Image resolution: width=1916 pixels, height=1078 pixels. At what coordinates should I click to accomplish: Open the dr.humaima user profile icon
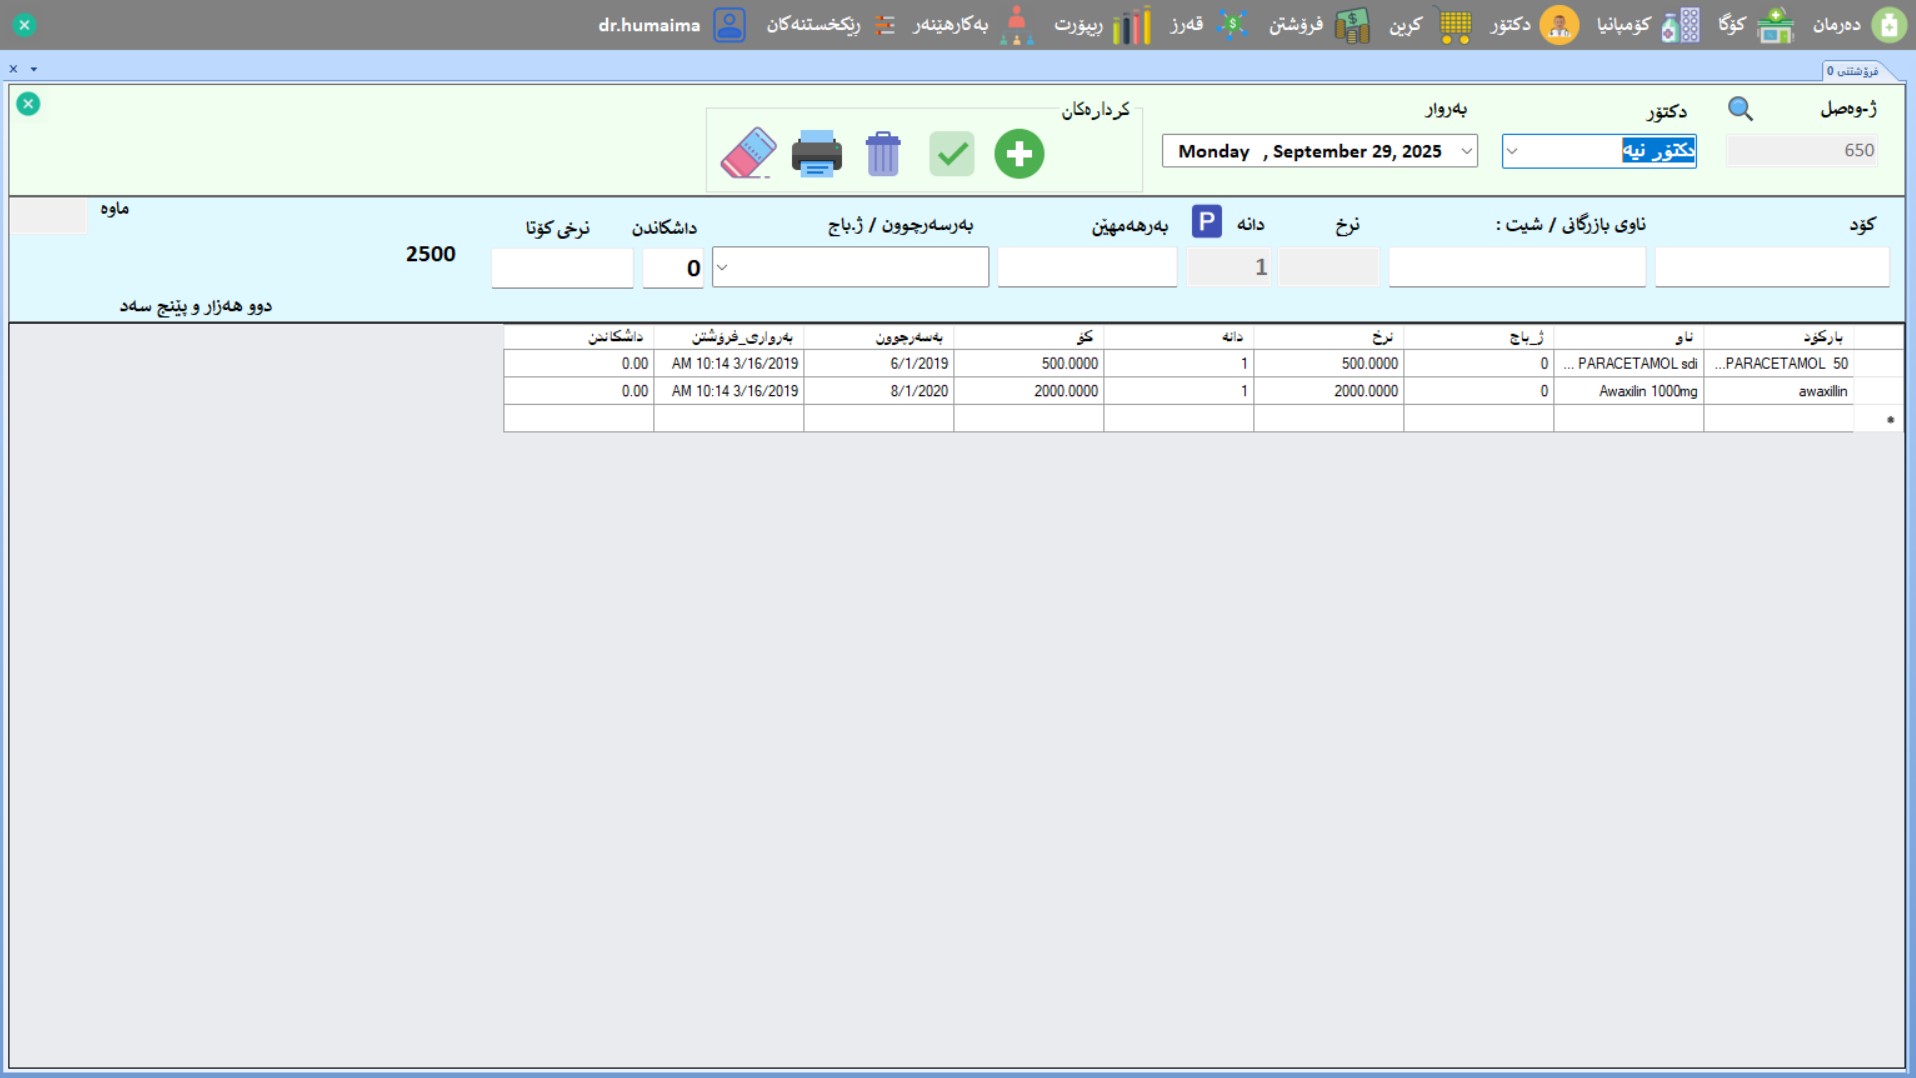pos(729,25)
